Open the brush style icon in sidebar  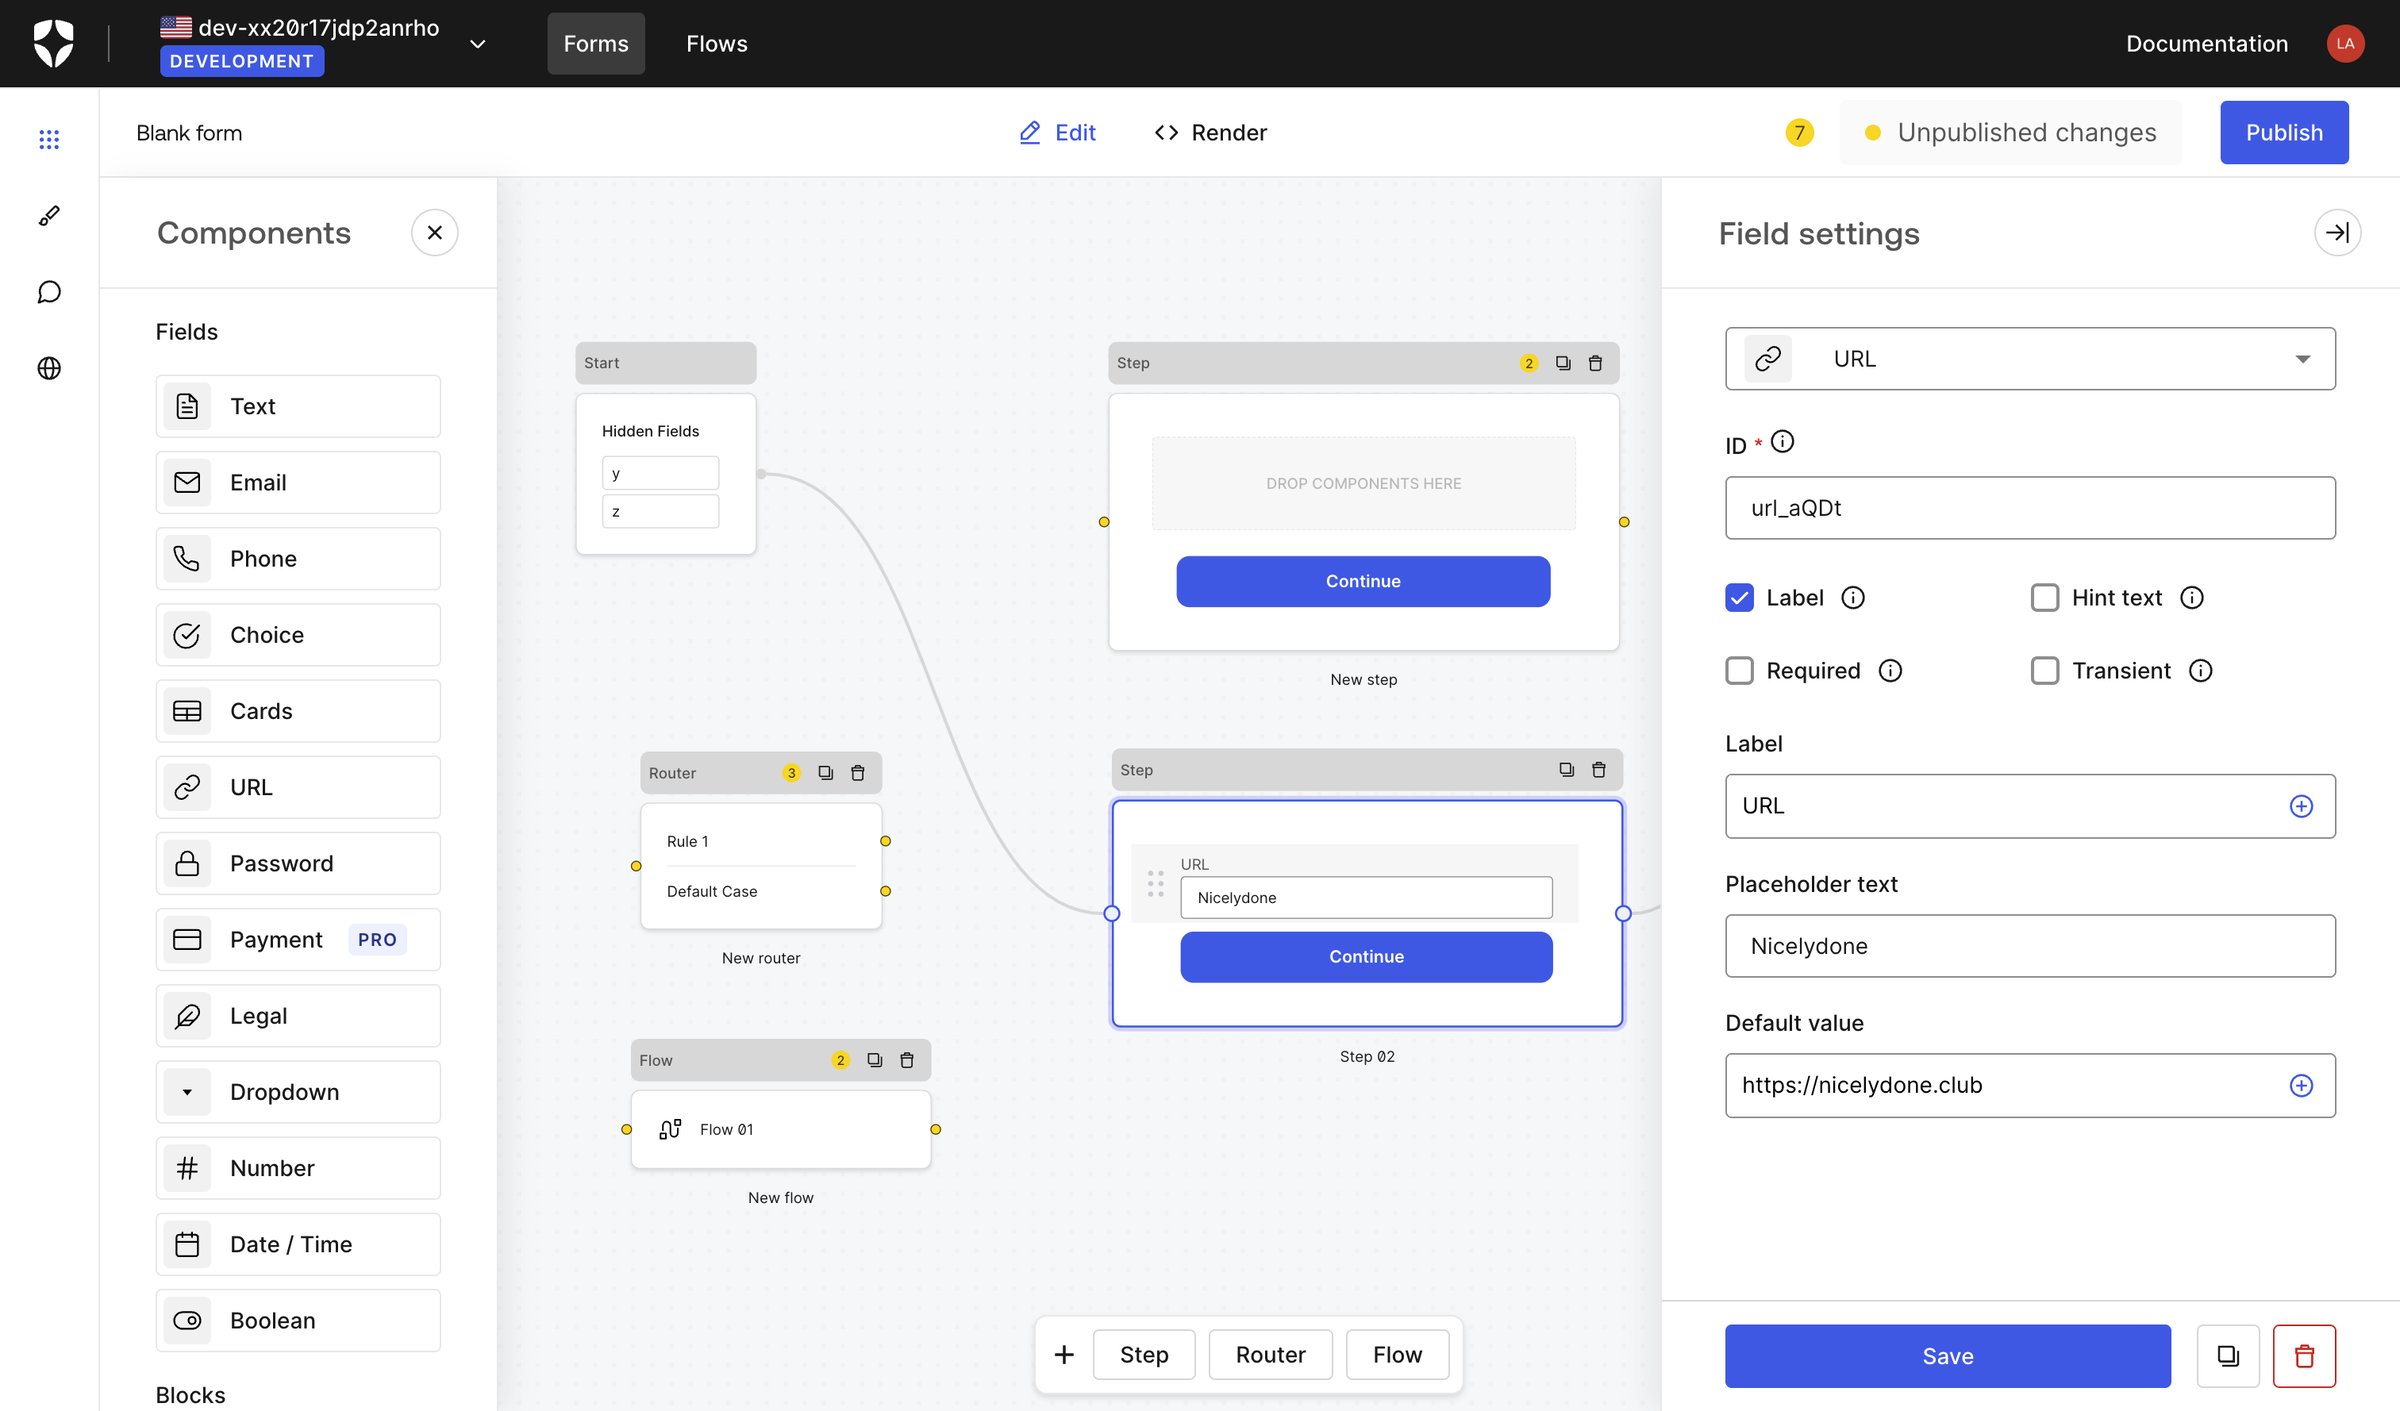(49, 215)
